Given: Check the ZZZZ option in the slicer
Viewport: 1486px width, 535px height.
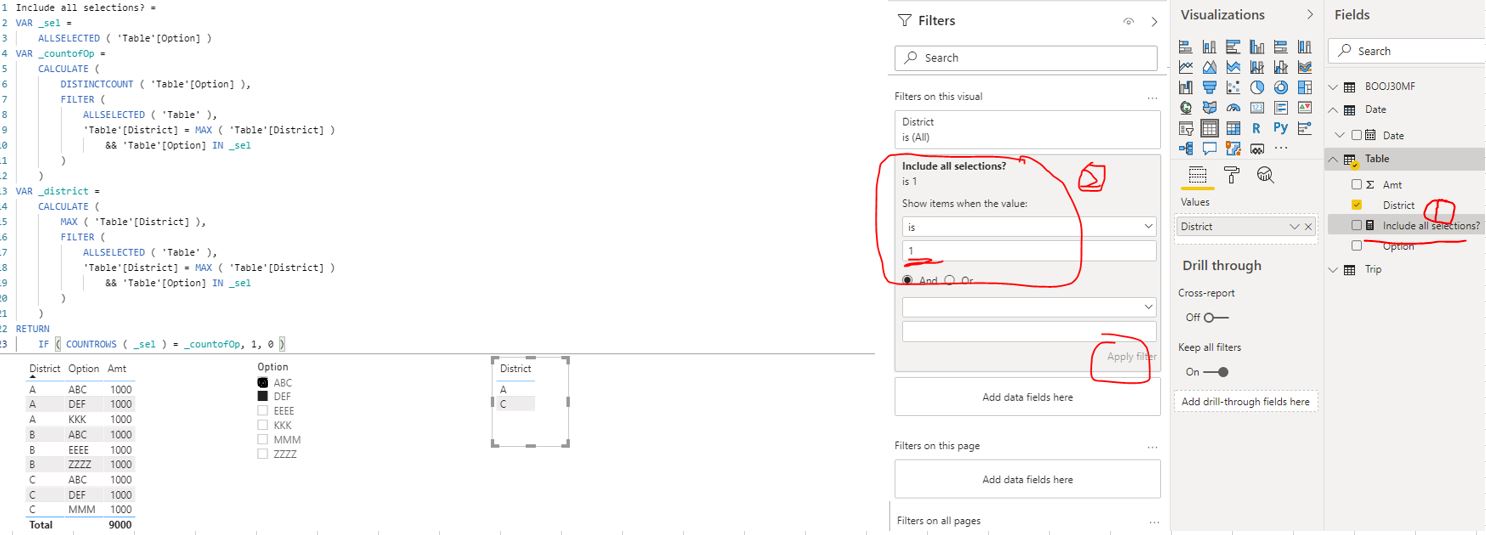Looking at the screenshot, I should point(263,454).
